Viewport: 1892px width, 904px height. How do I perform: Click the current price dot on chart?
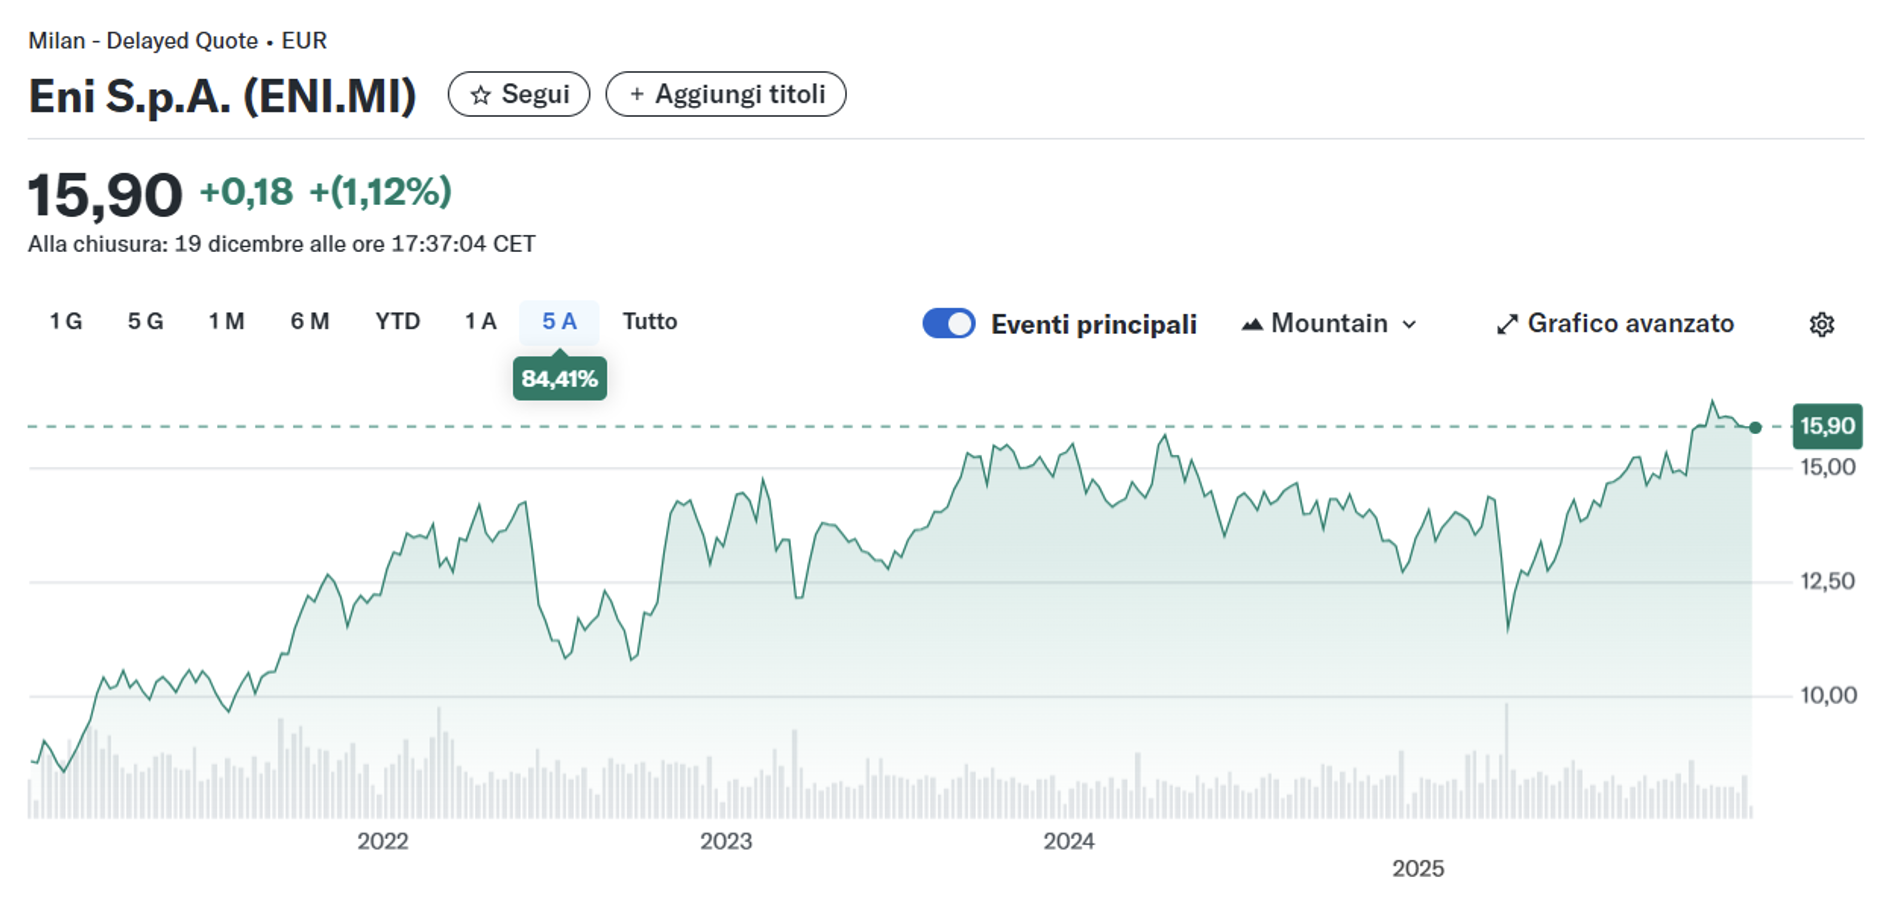click(1755, 428)
